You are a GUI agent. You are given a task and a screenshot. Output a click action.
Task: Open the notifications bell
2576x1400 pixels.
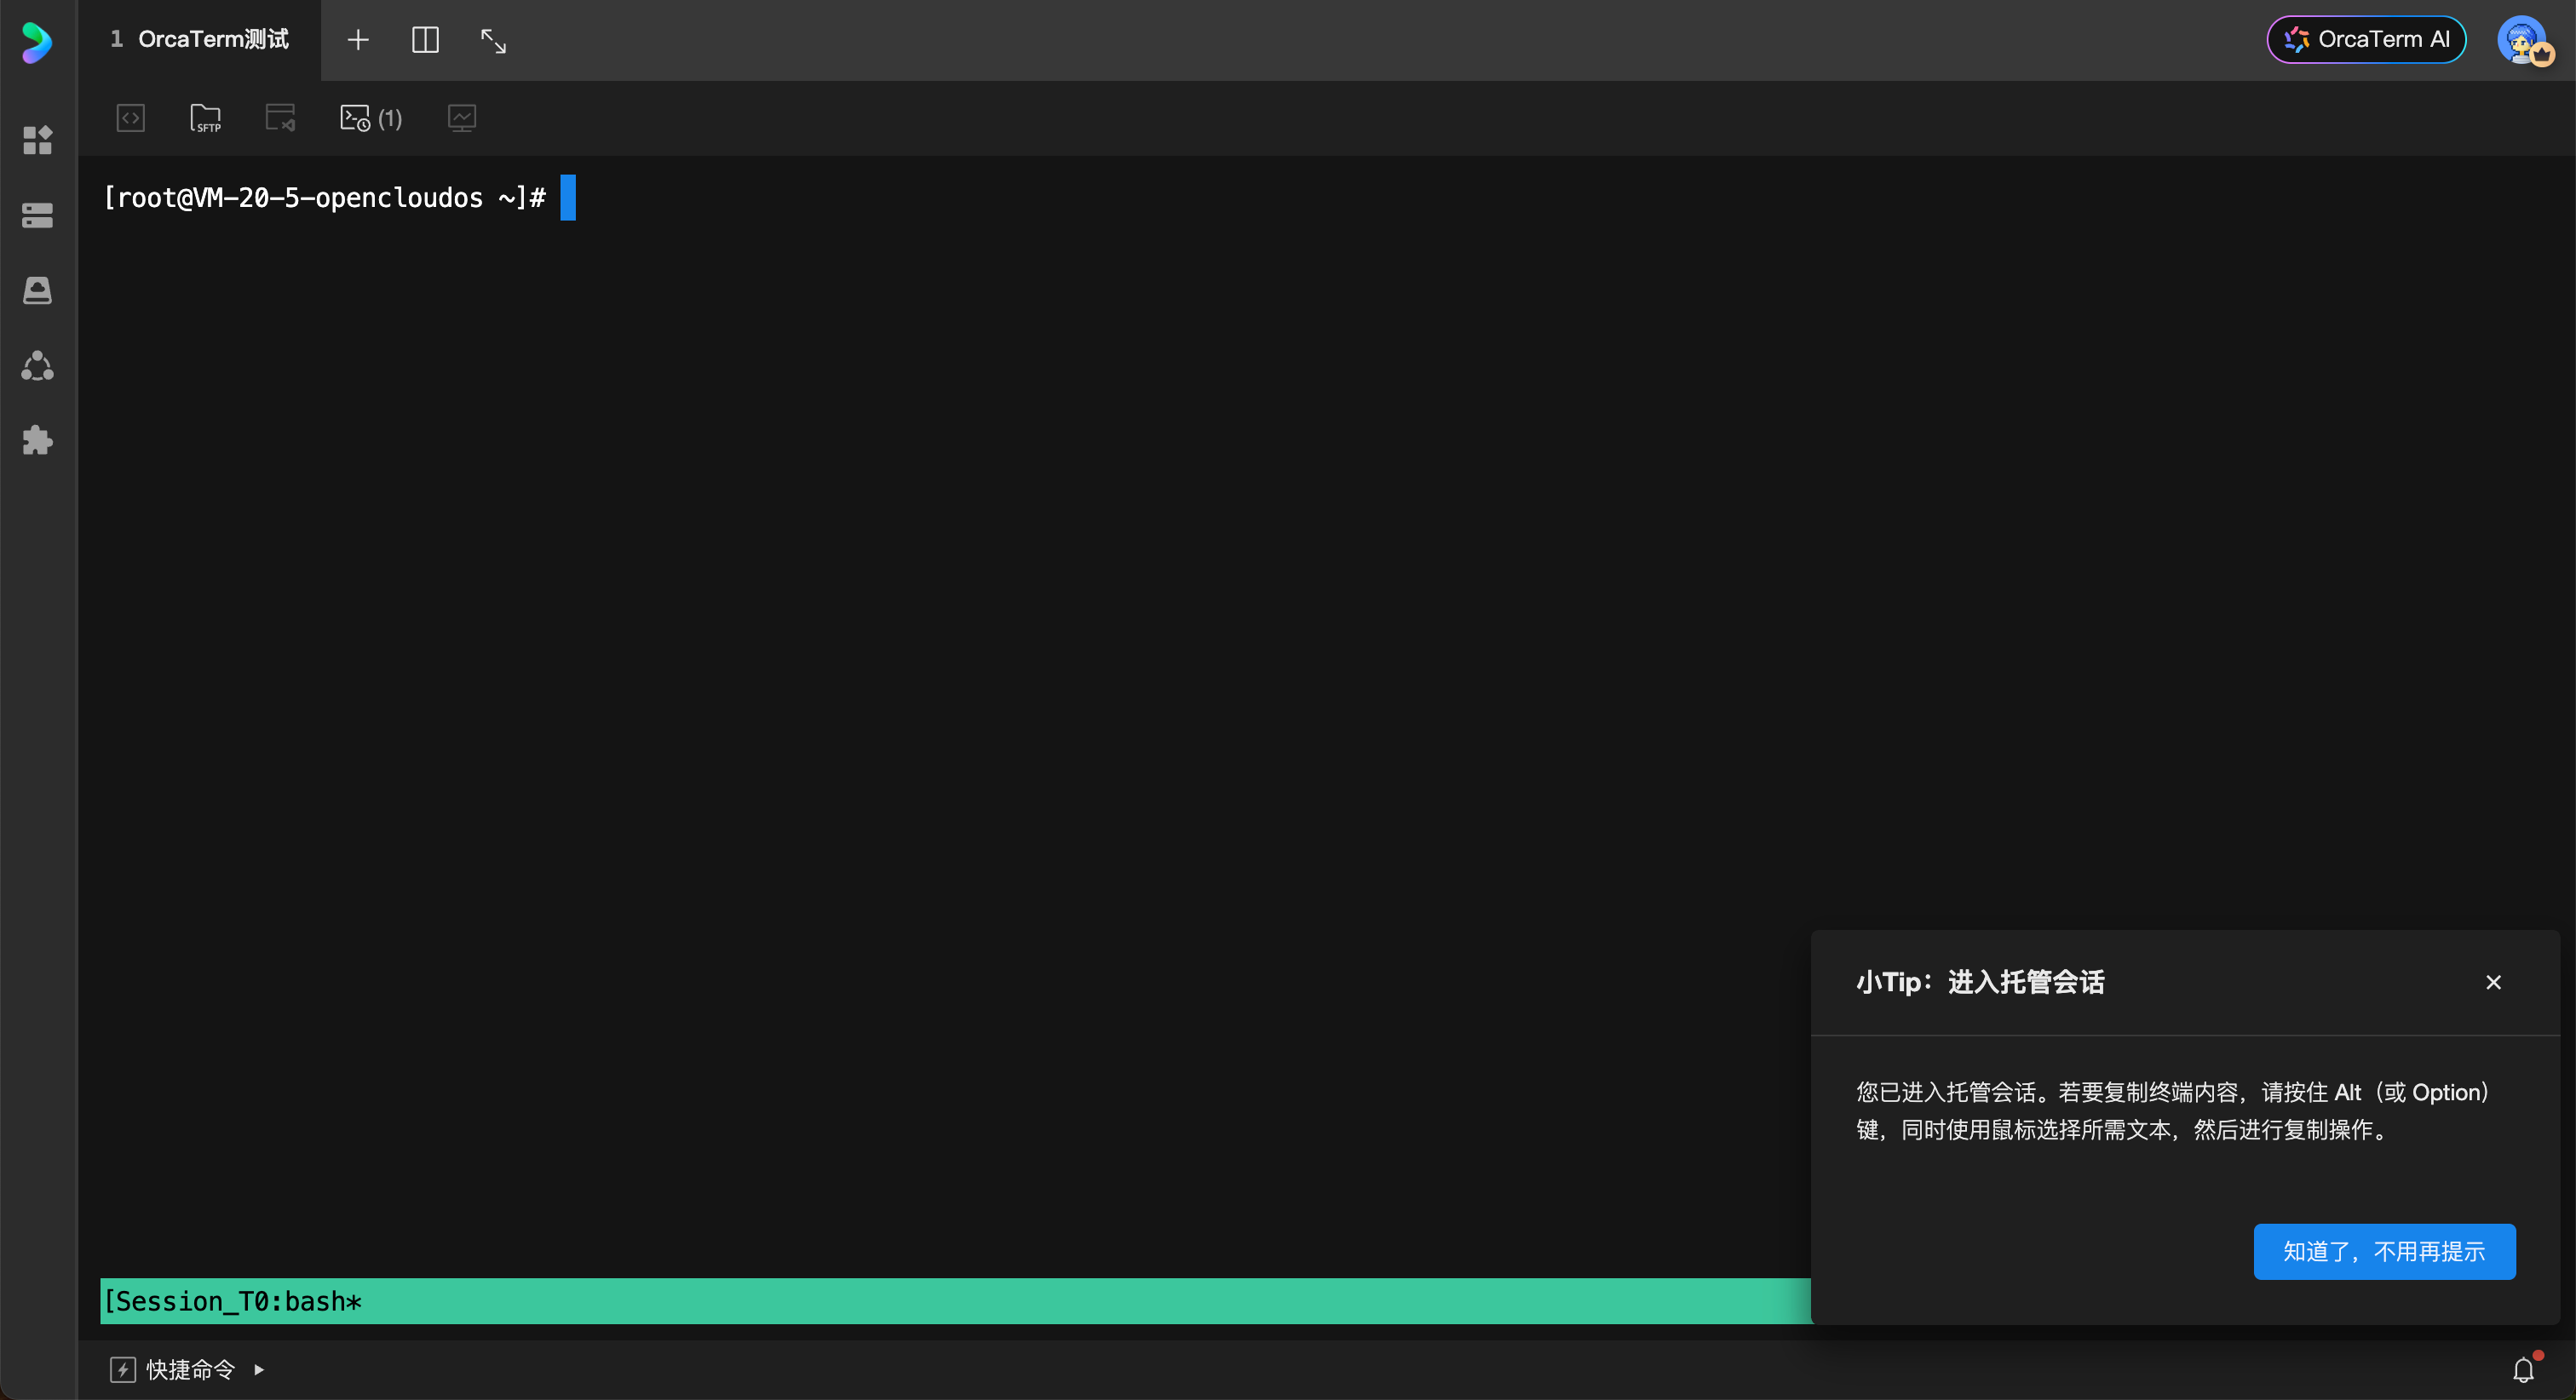click(2523, 1369)
